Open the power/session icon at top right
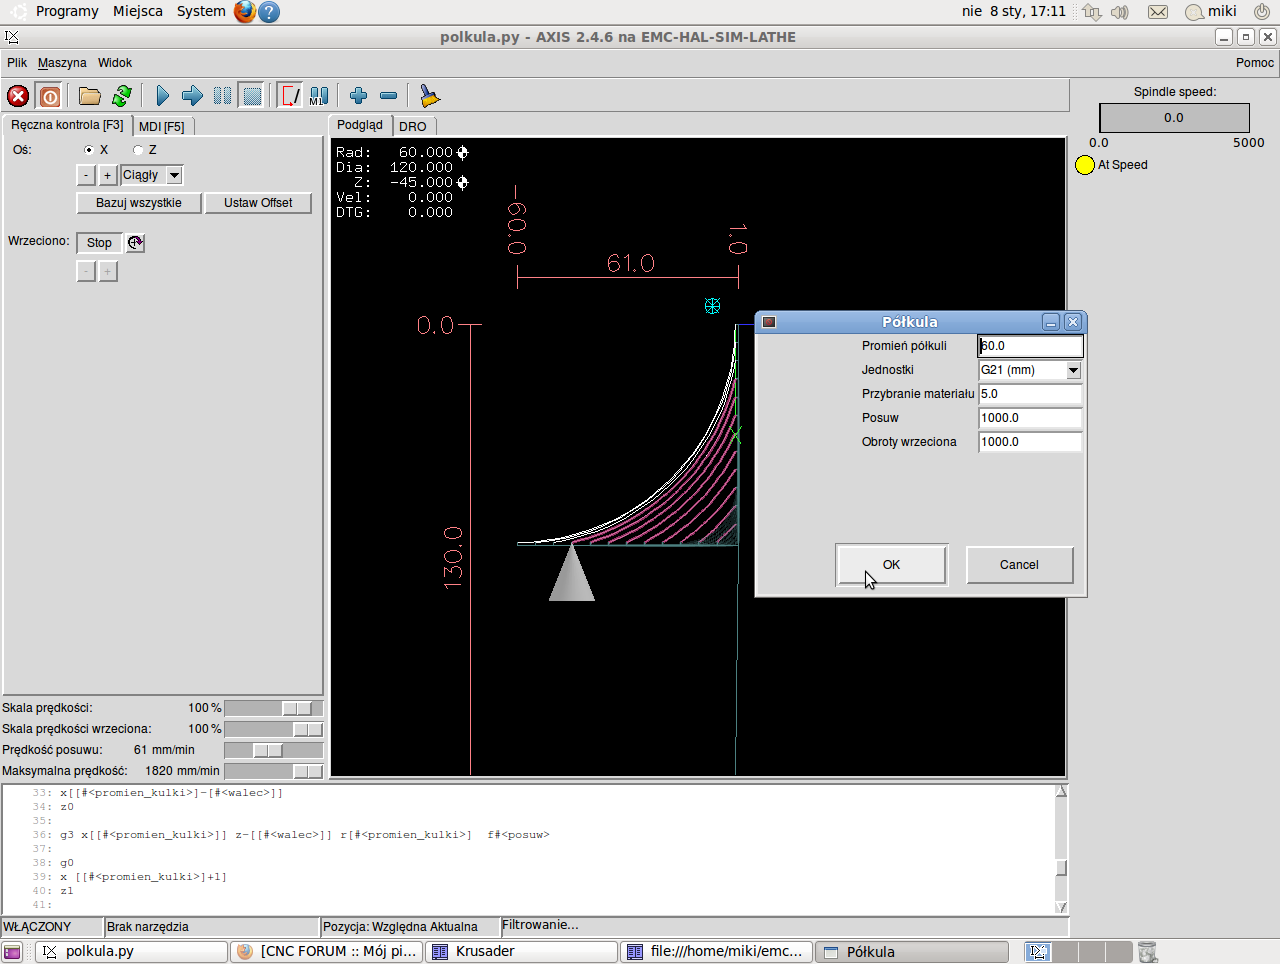1280x964 pixels. click(1262, 12)
